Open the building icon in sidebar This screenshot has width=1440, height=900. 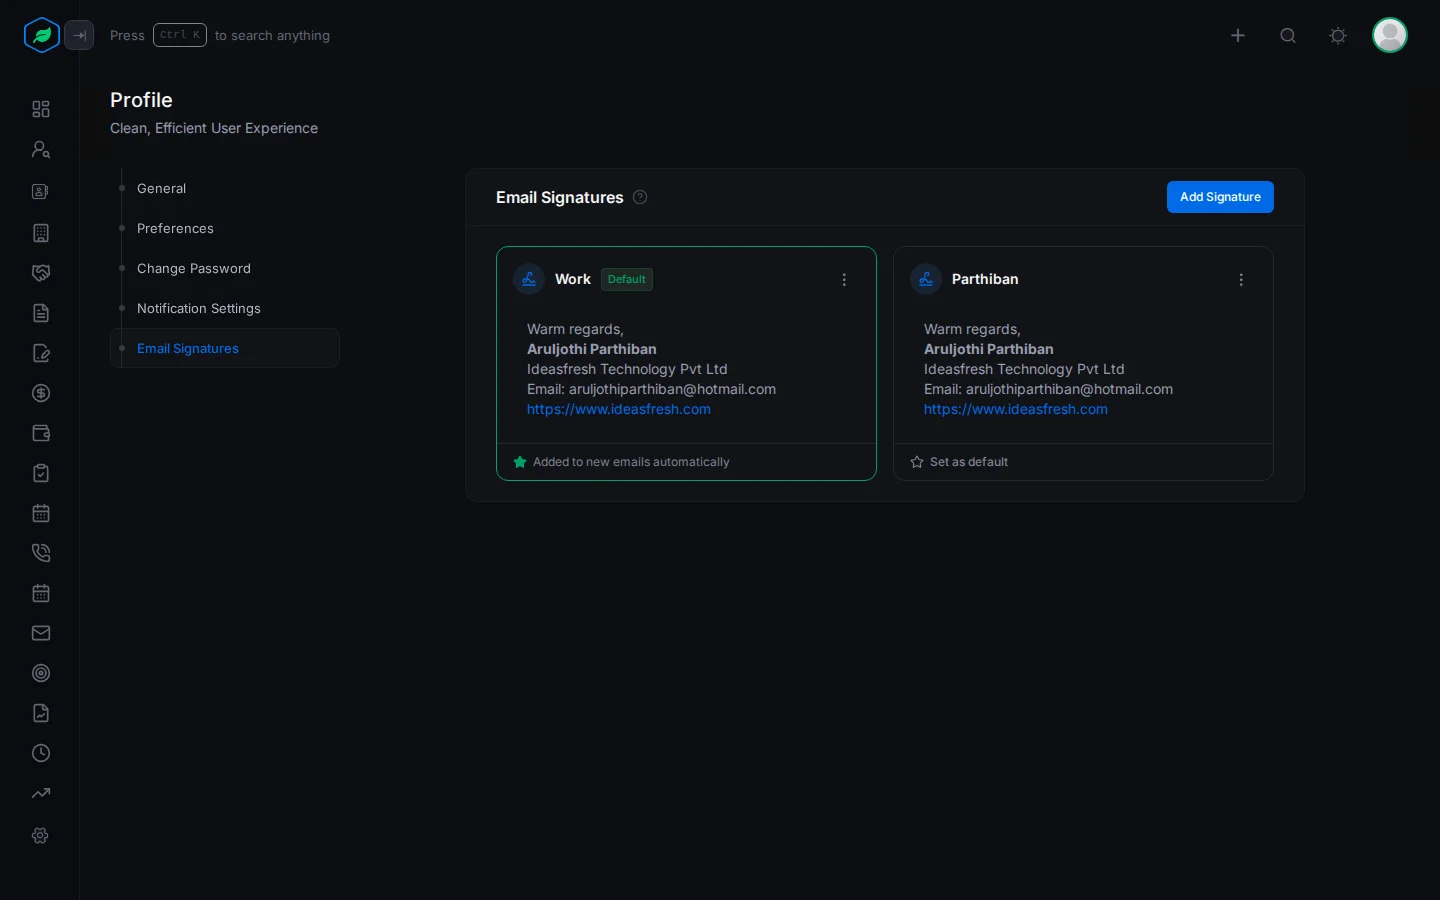click(41, 233)
